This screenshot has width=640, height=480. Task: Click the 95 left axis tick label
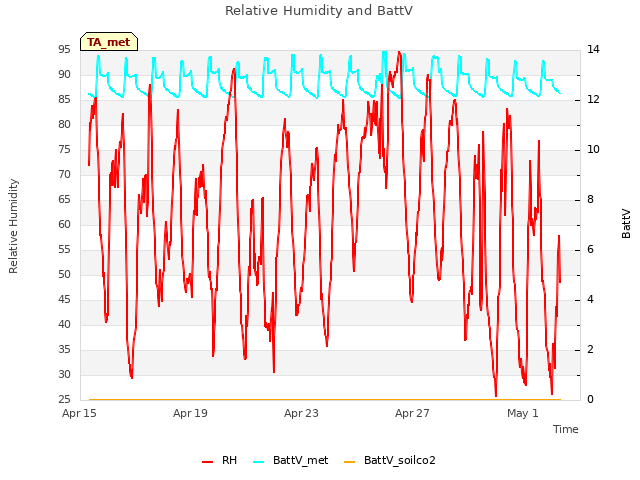tap(64, 49)
